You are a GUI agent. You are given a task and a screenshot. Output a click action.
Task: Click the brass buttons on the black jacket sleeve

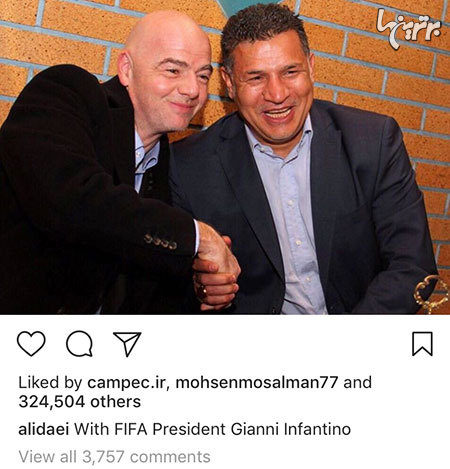pos(160,242)
